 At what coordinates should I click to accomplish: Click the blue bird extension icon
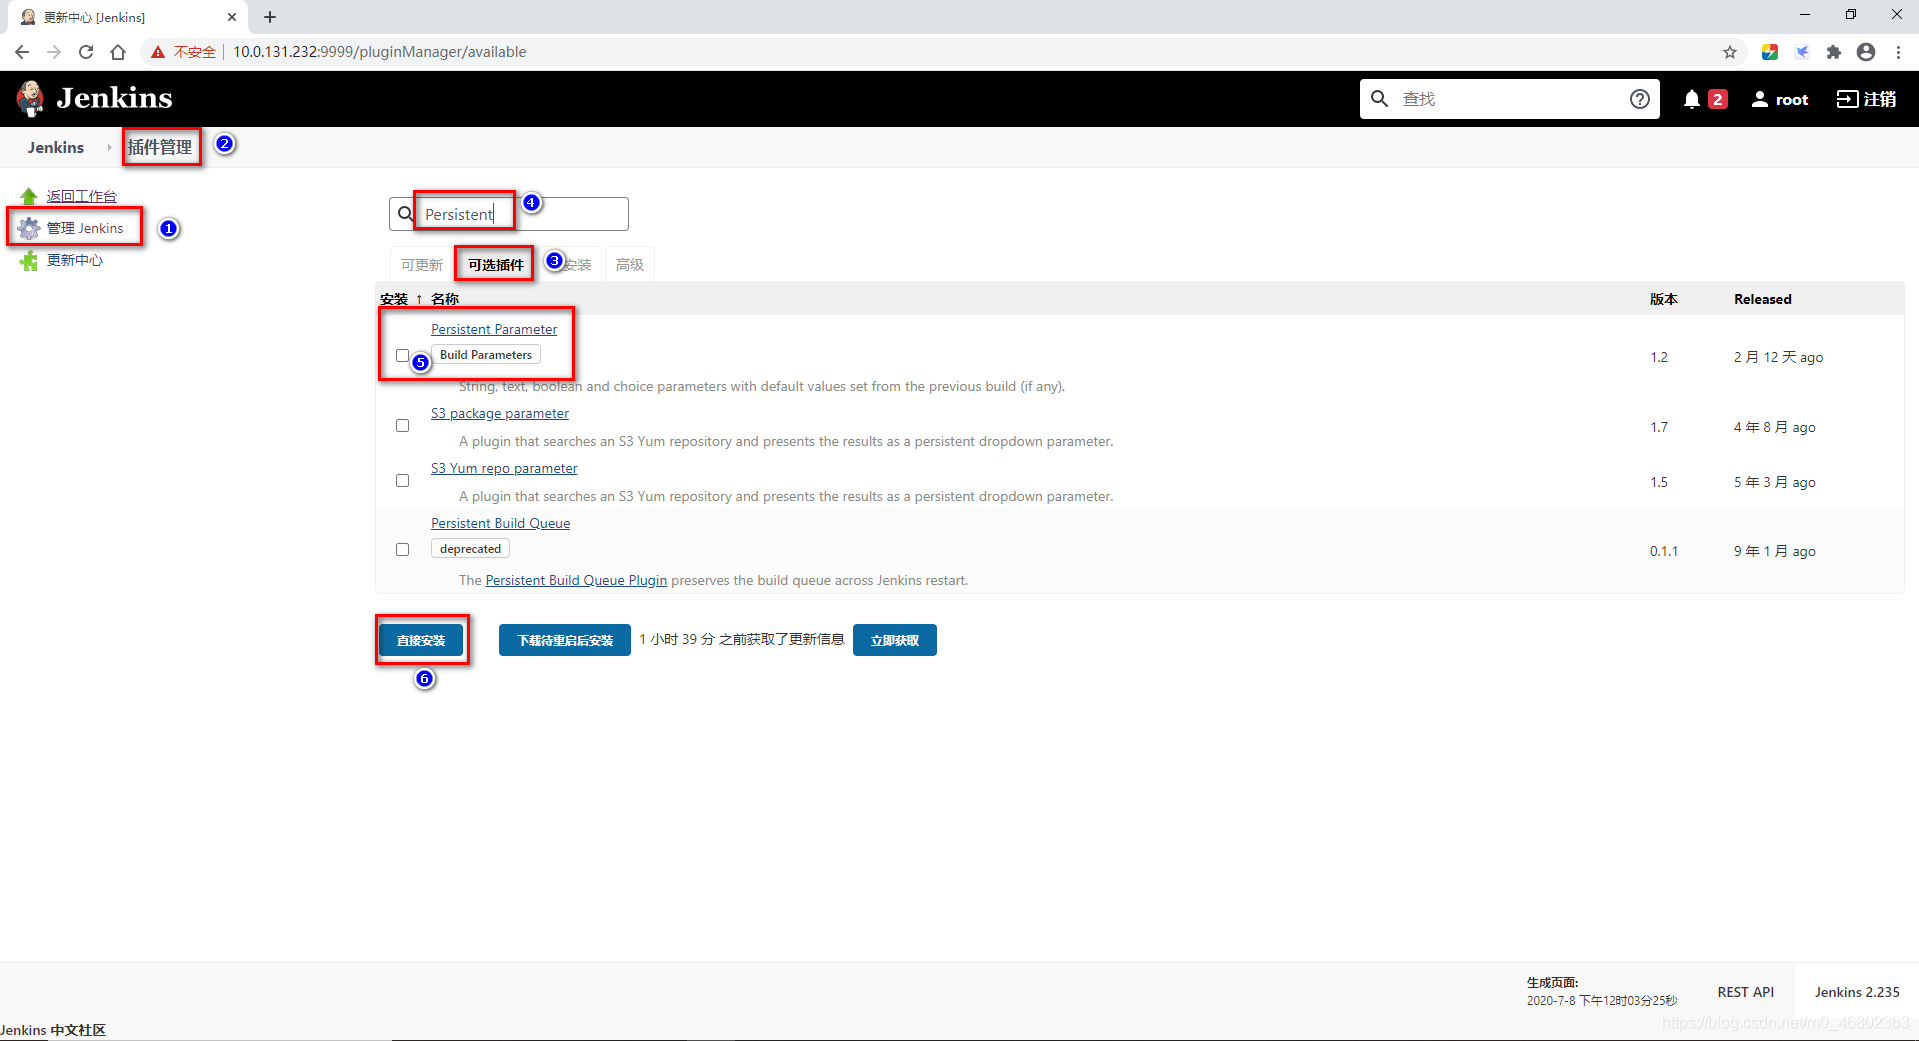point(1802,52)
